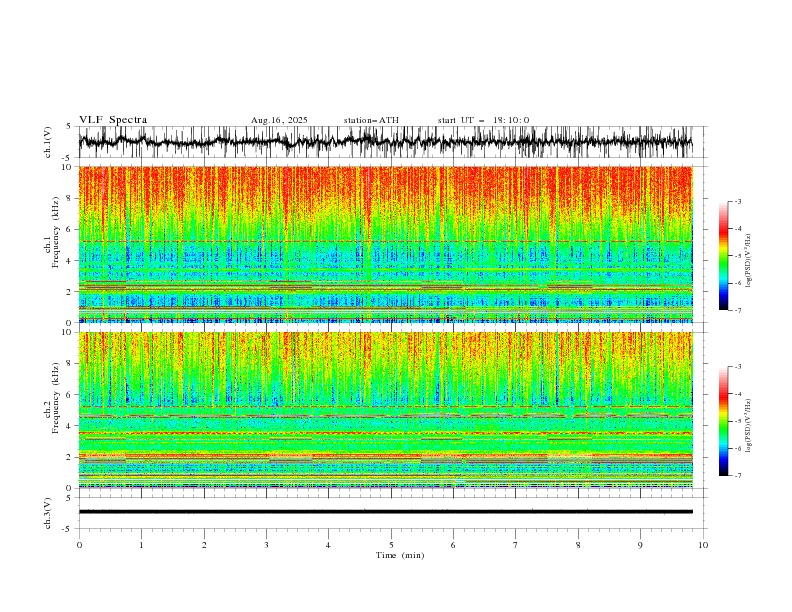The image size is (792, 612).
Task: Click time axis tick label "5"
Action: (x=391, y=545)
